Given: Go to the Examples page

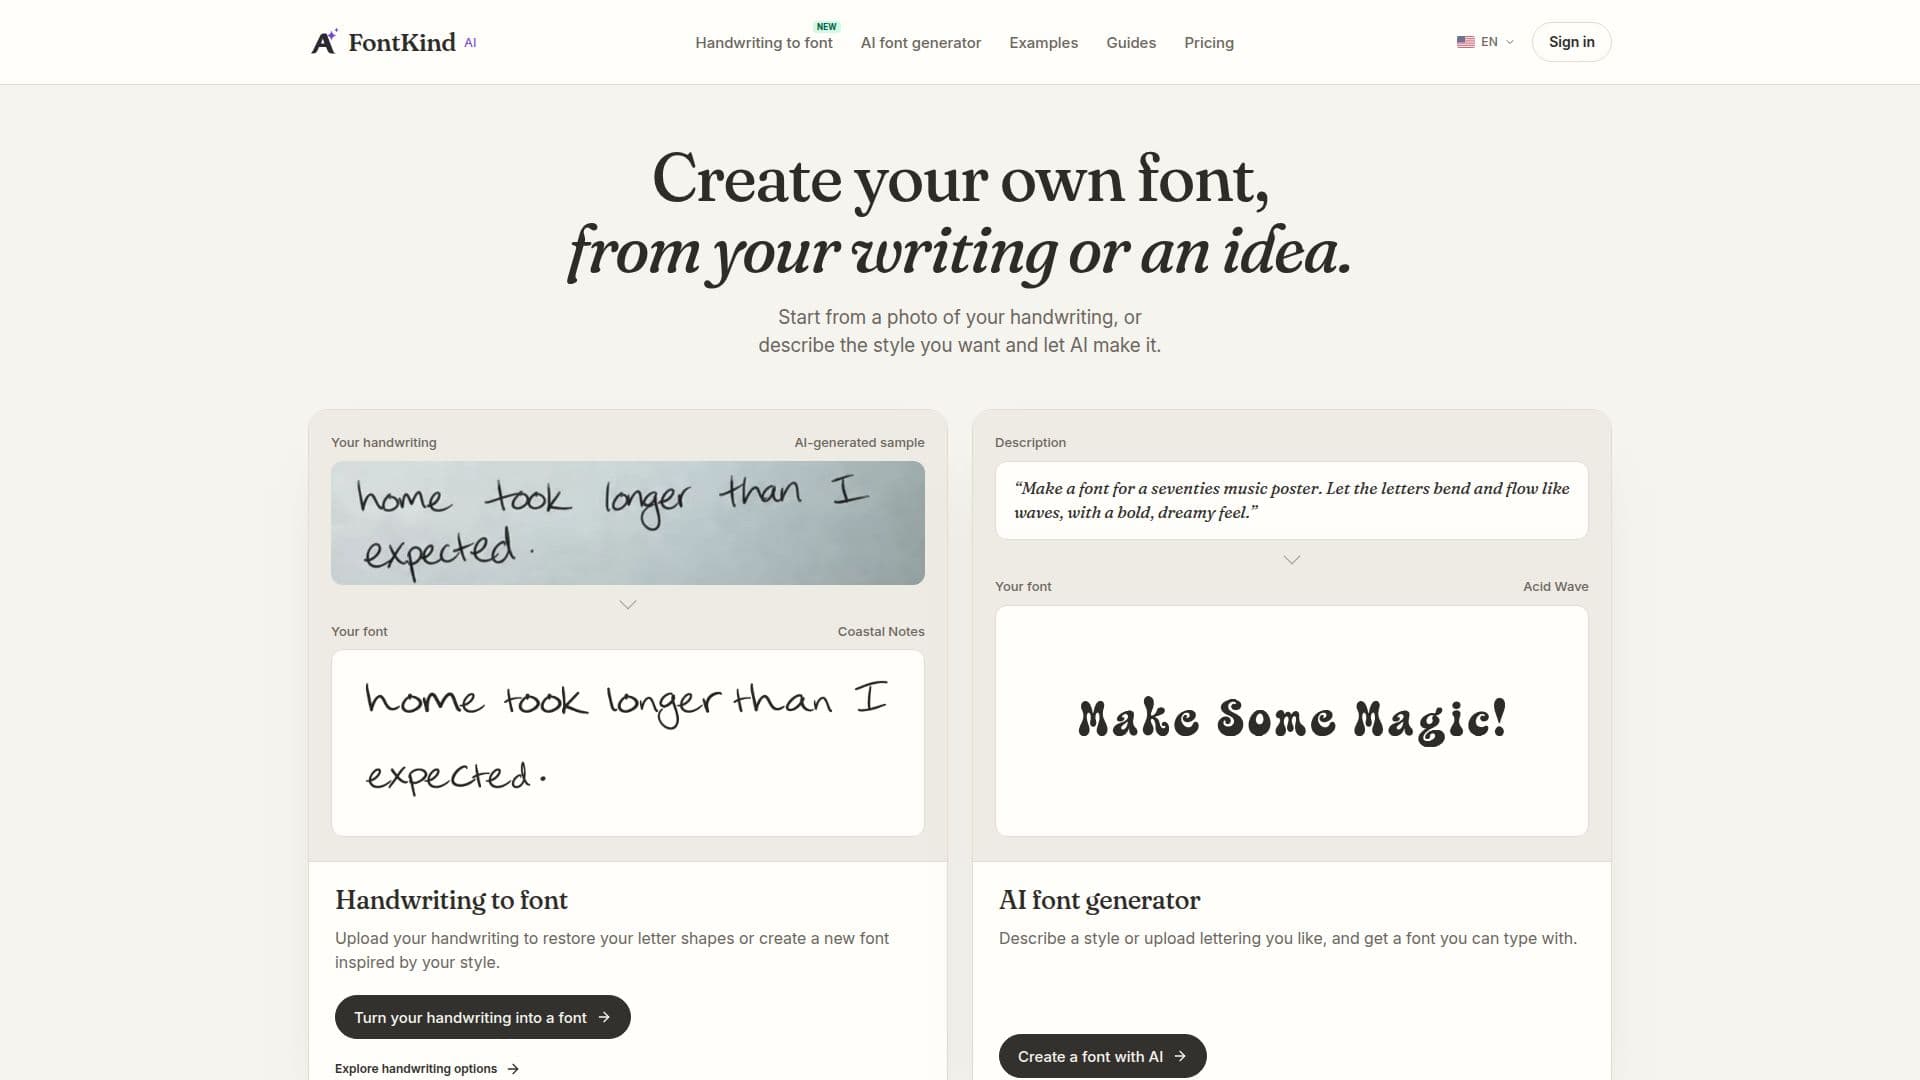Looking at the screenshot, I should pos(1043,43).
